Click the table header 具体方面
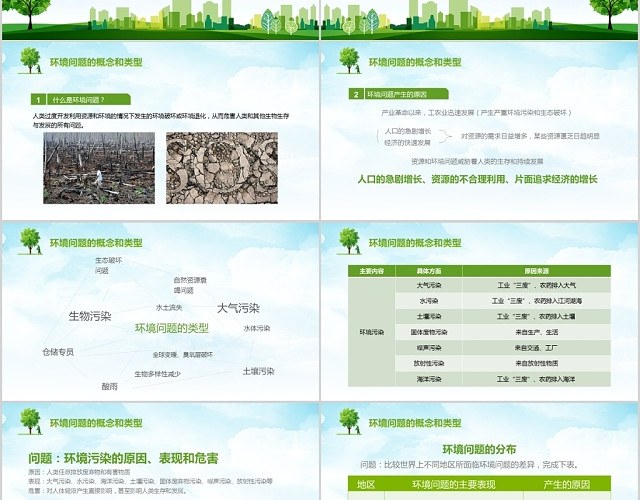640x500 pixels. 429,271
